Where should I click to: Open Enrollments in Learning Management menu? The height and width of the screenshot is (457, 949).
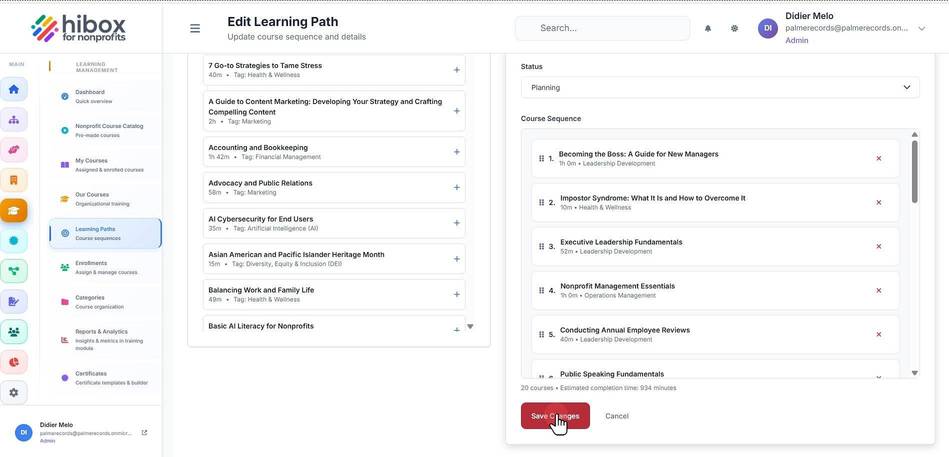[x=105, y=268]
